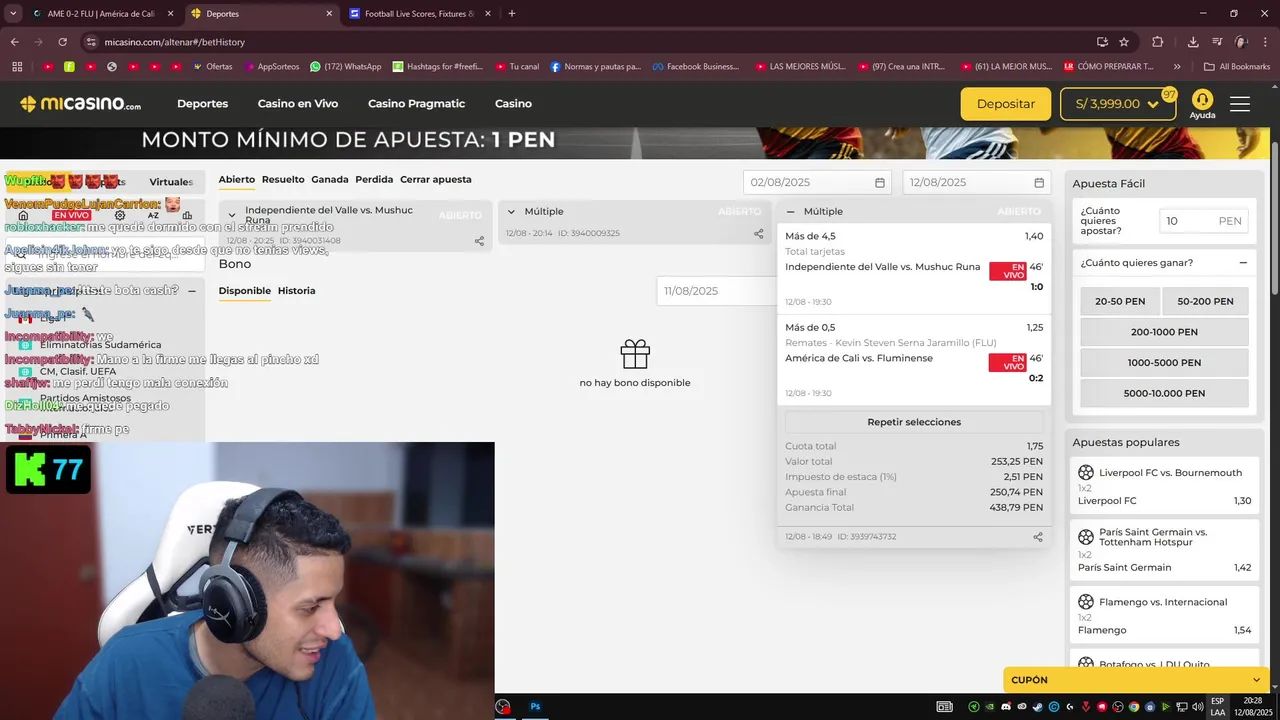Click the micasino.com logo
The height and width of the screenshot is (720, 1280).
pyautogui.click(x=80, y=104)
